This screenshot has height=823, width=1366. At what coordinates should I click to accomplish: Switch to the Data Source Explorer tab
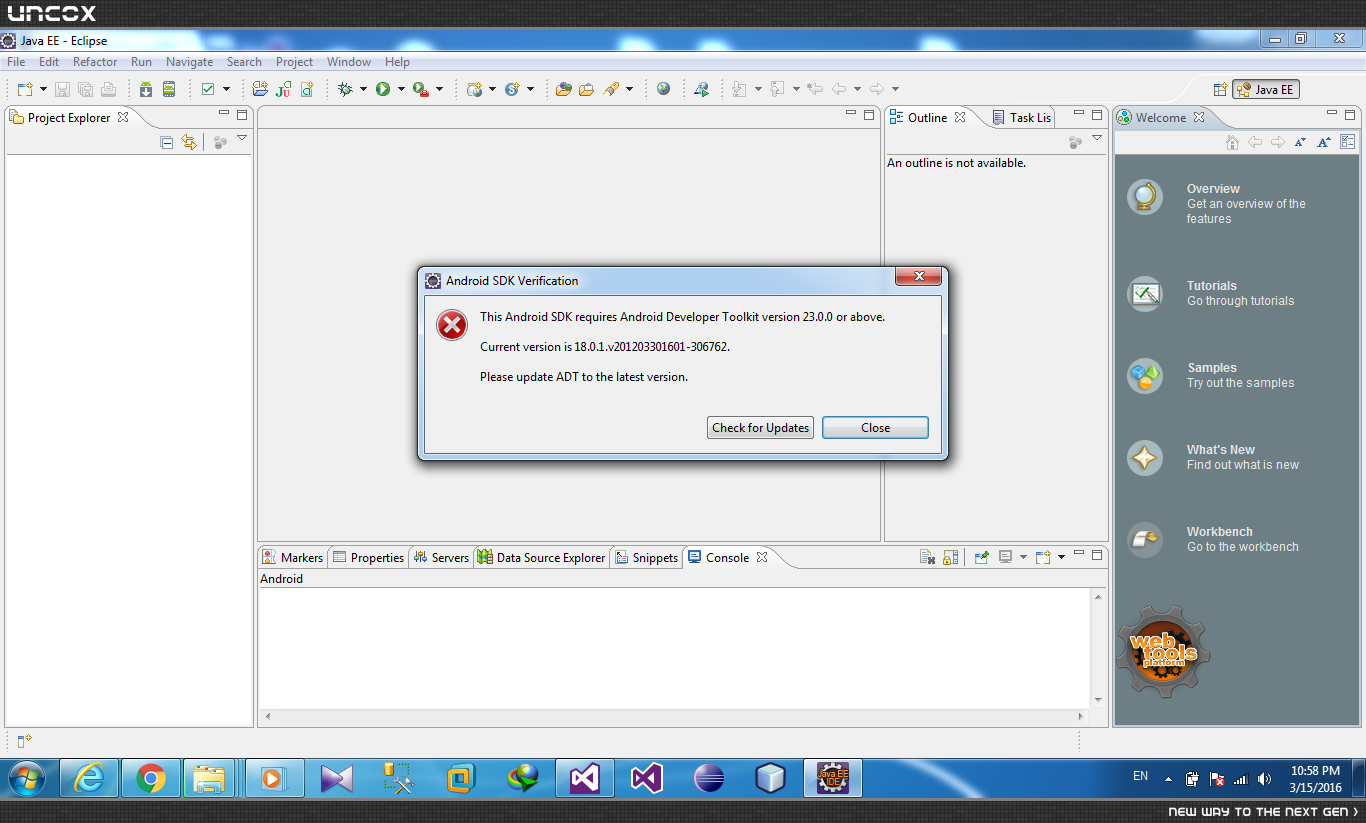(x=541, y=558)
